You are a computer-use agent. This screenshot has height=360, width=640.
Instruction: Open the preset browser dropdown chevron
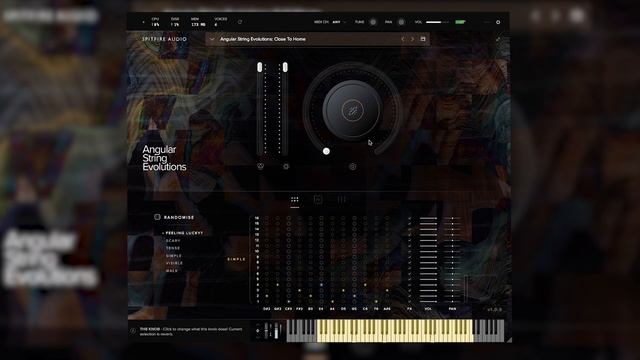click(x=212, y=39)
